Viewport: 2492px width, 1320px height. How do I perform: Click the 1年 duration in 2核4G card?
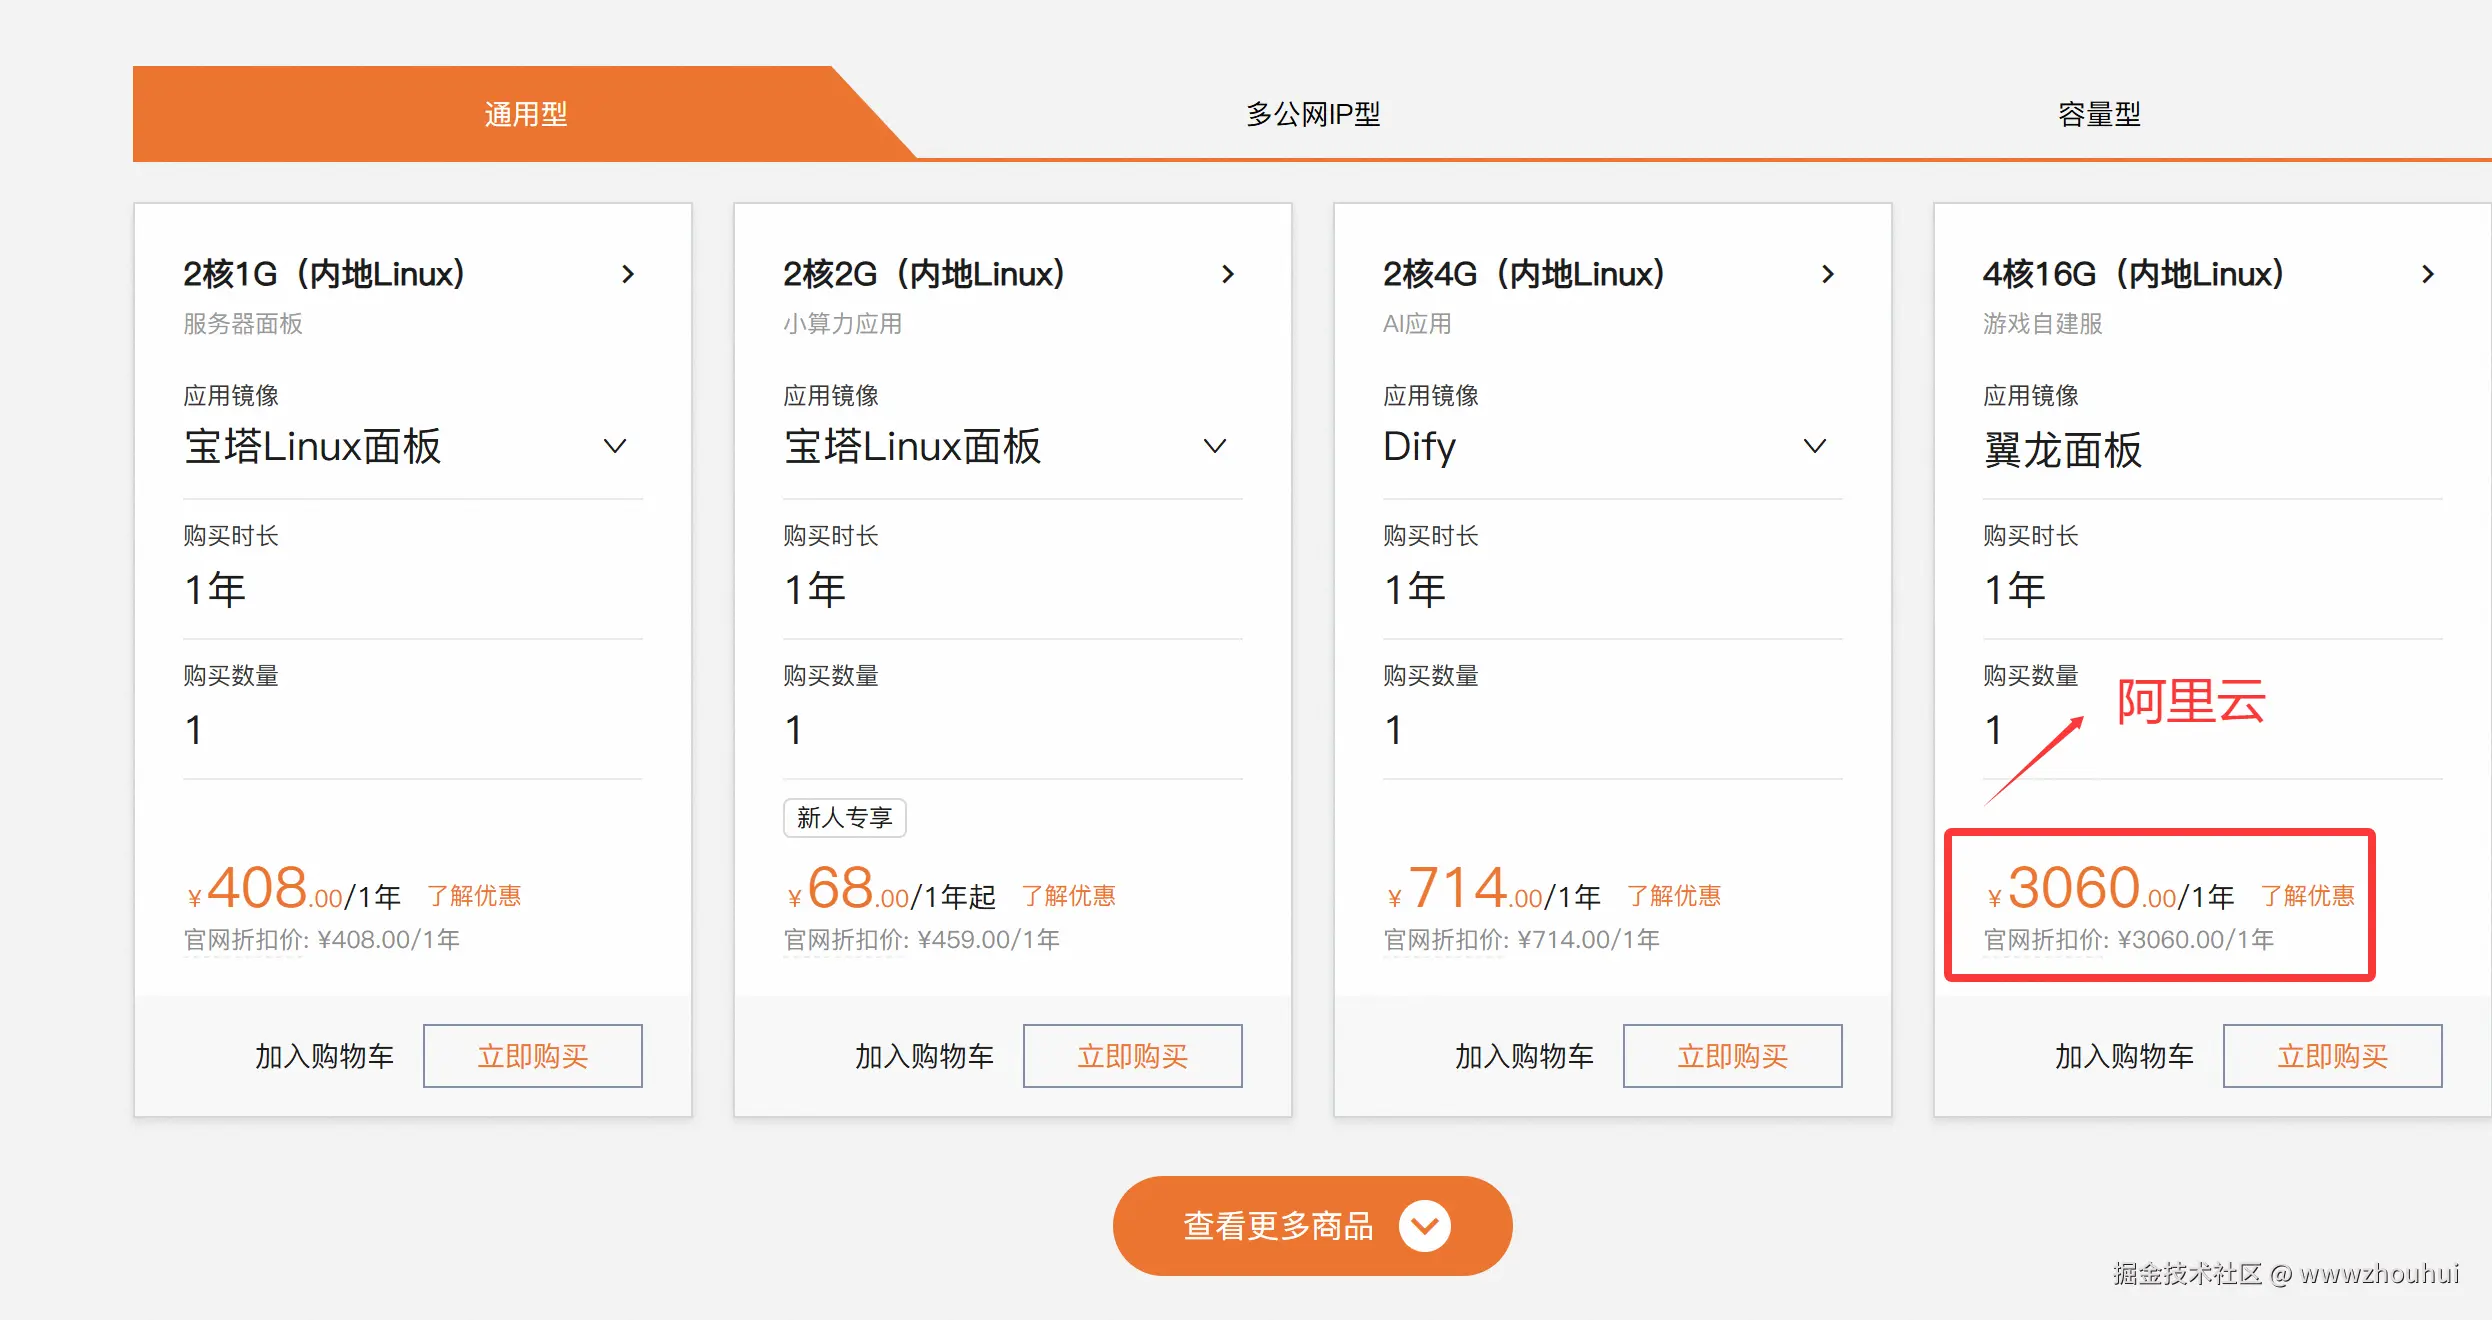1415,590
